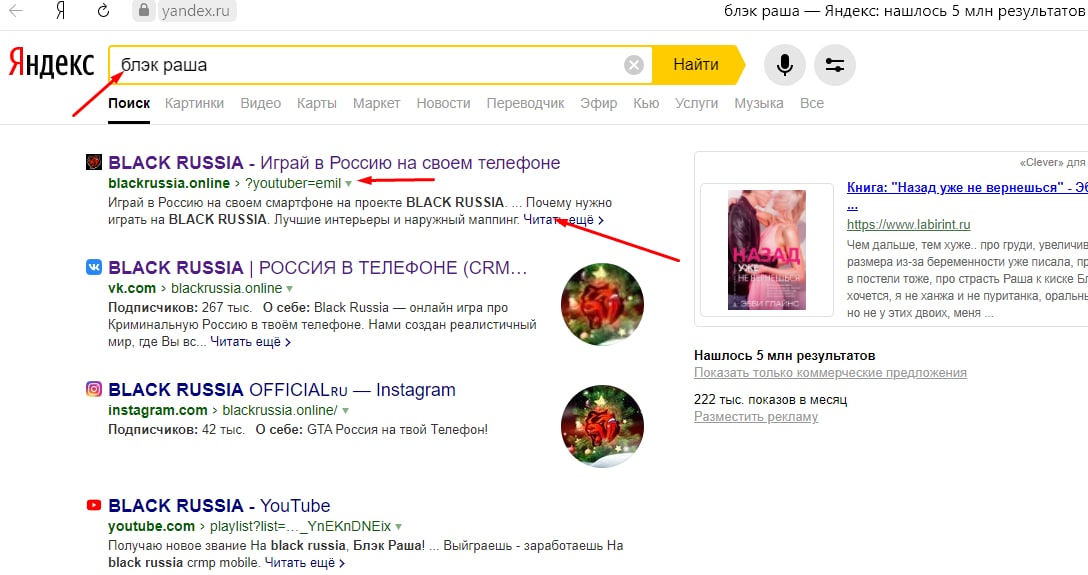The image size is (1088, 575).
Task: Open the Кью tab
Action: click(x=646, y=103)
